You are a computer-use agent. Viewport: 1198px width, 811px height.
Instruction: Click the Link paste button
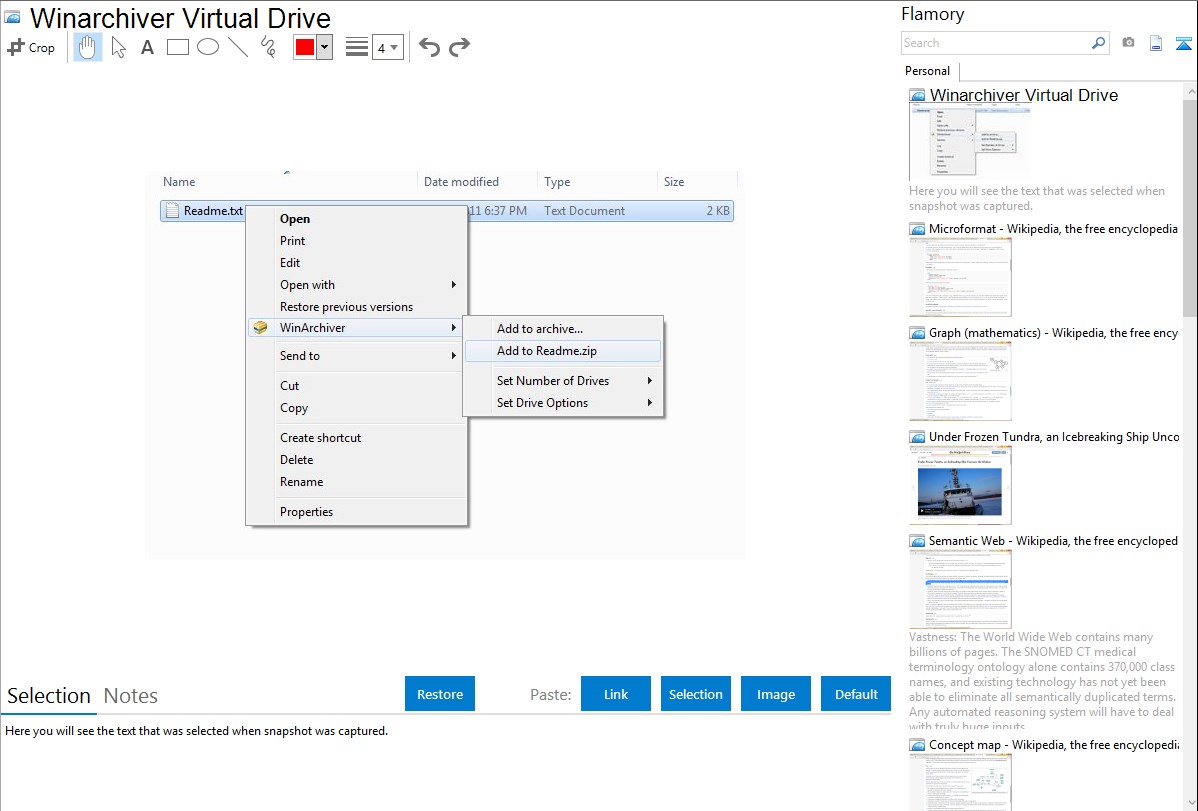[x=616, y=694]
